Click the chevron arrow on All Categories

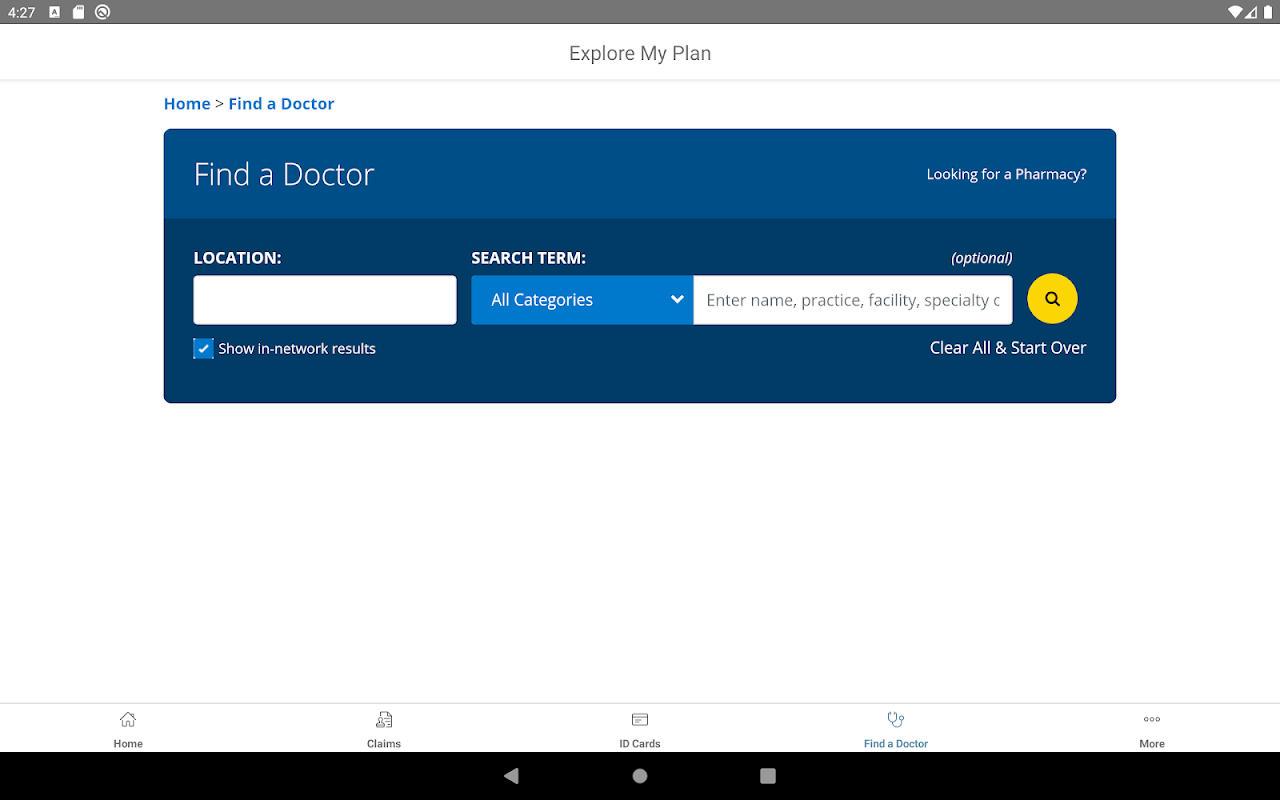pos(677,300)
